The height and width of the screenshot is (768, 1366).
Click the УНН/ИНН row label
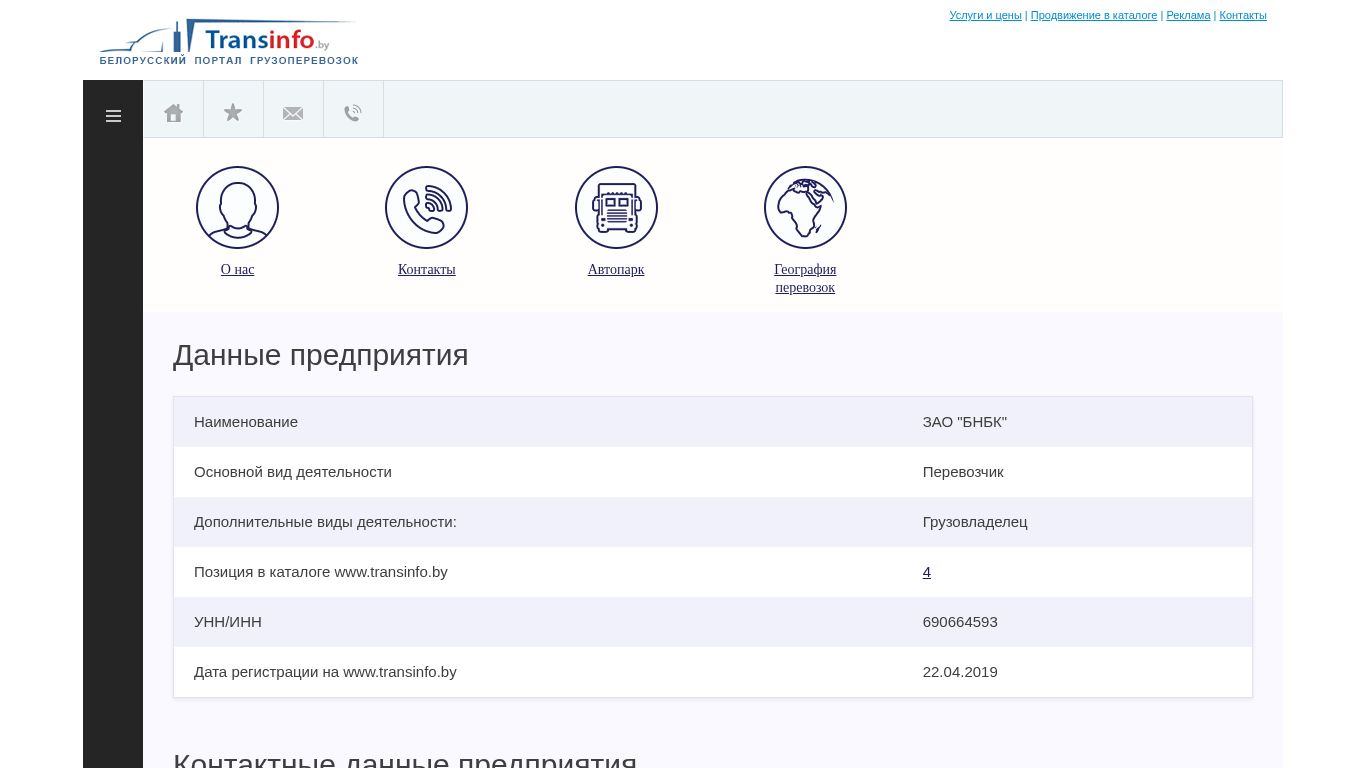click(x=228, y=622)
